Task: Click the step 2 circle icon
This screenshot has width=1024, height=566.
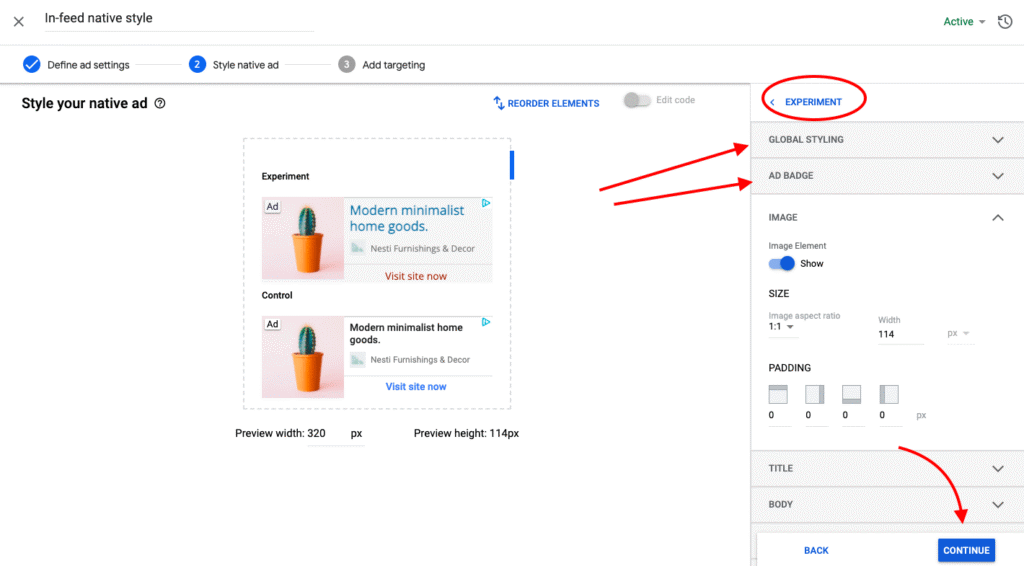Action: (x=197, y=65)
